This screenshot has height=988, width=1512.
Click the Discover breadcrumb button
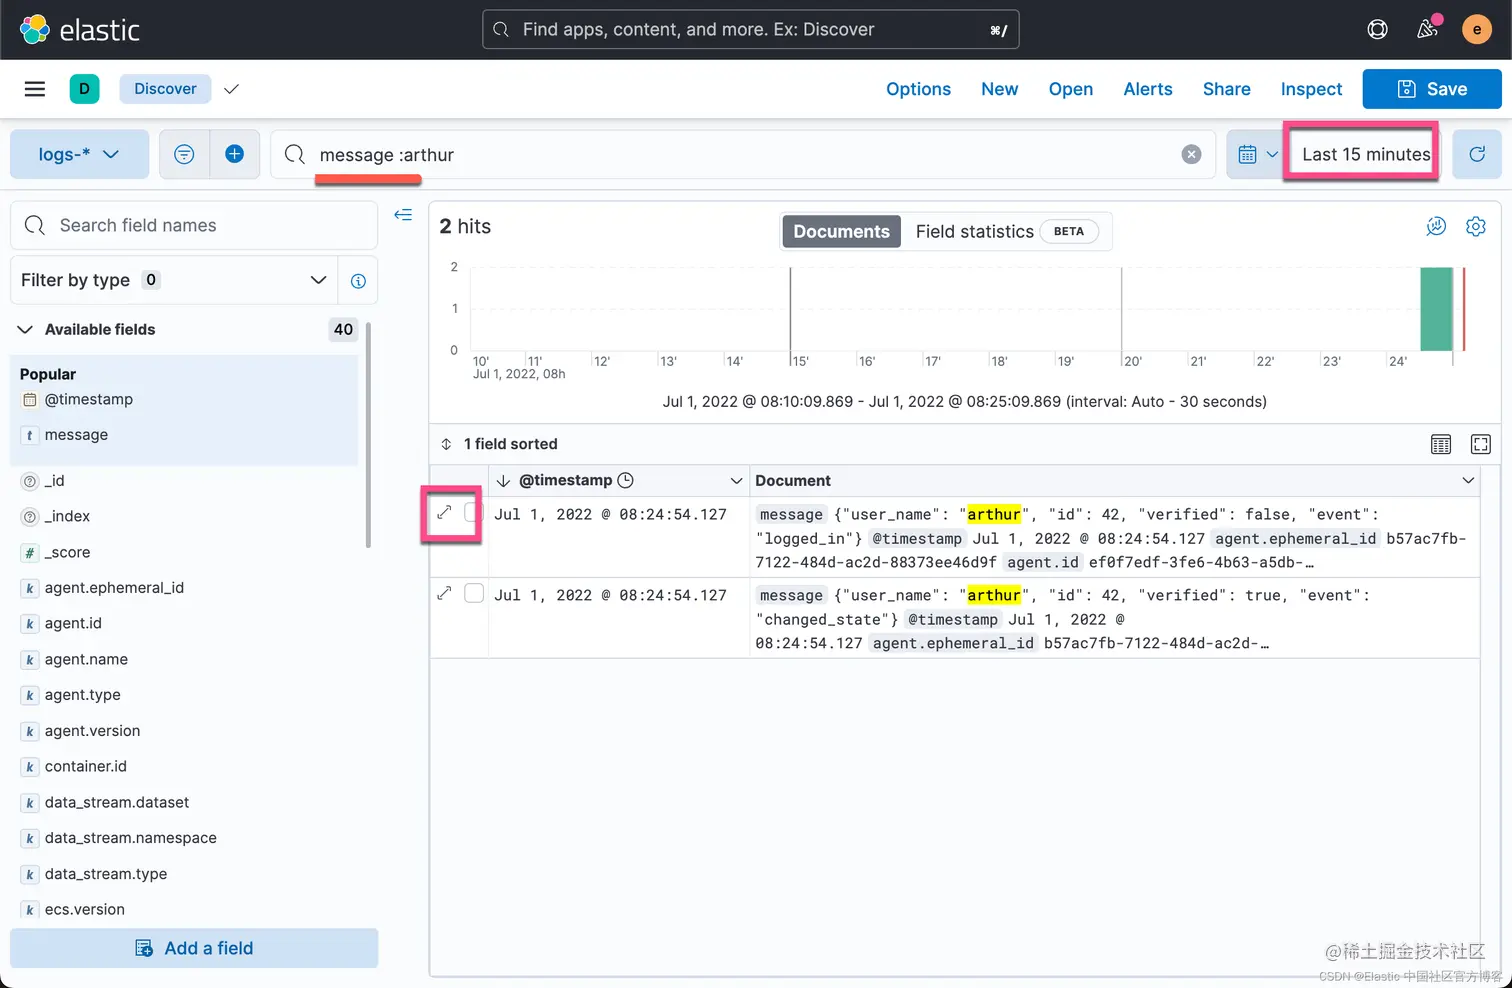coord(165,89)
